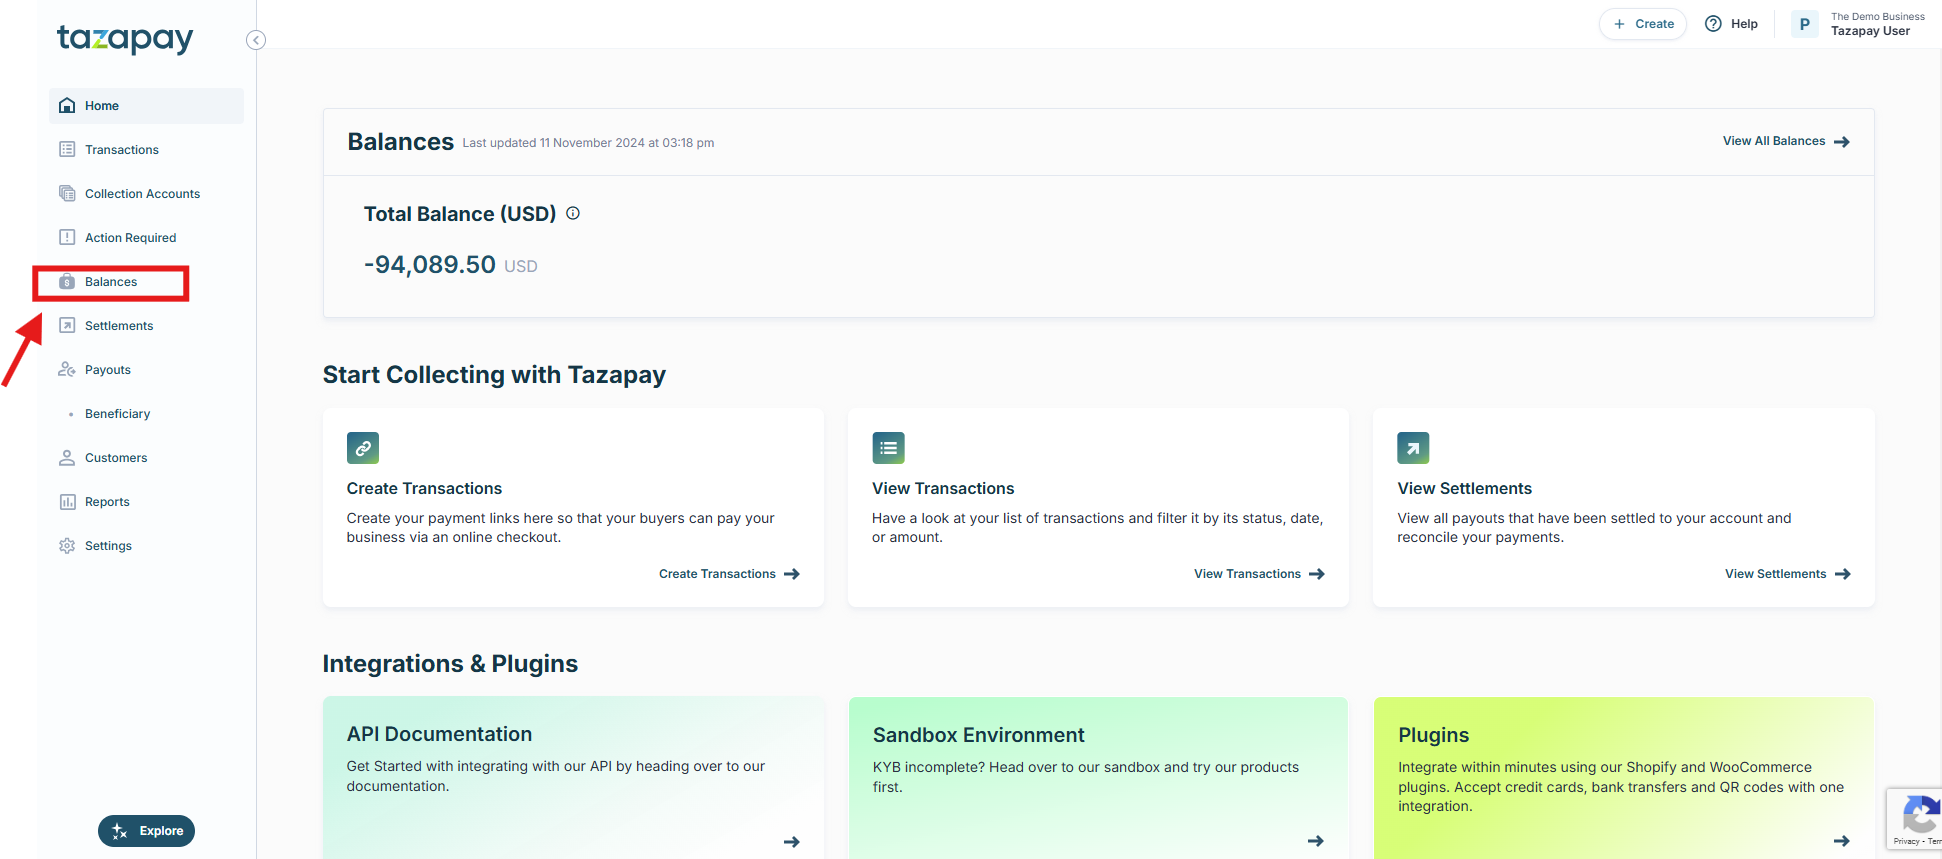
Task: Go to Collection Accounts
Action: point(146,194)
